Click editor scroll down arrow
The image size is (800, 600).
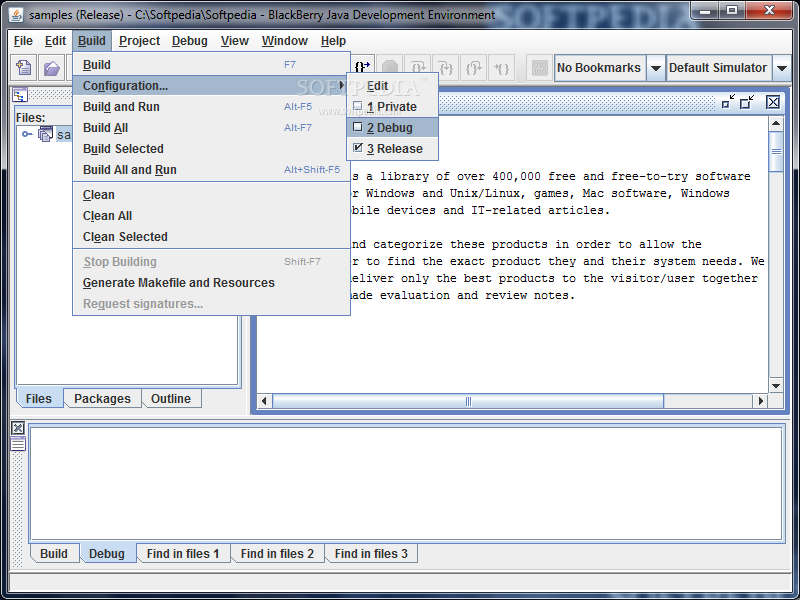pos(776,386)
